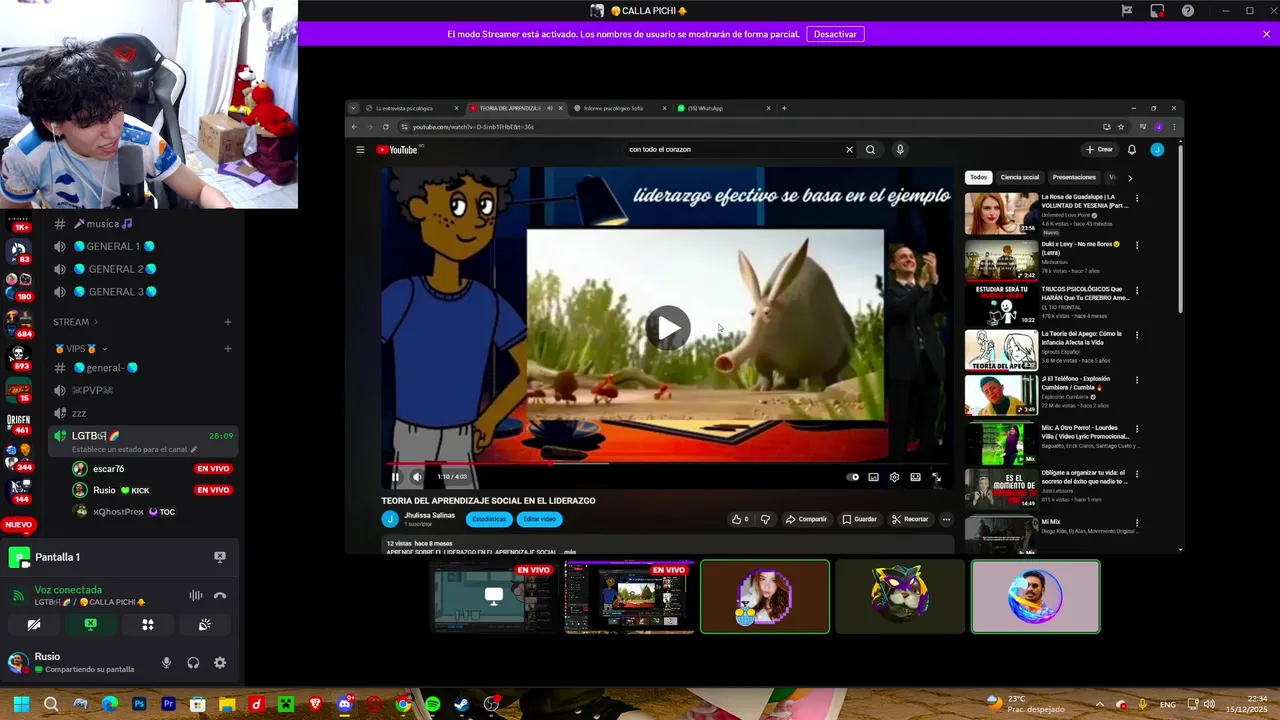Enter fullscreen in the YouTube player
Viewport: 1280px width, 720px height.
[936, 477]
